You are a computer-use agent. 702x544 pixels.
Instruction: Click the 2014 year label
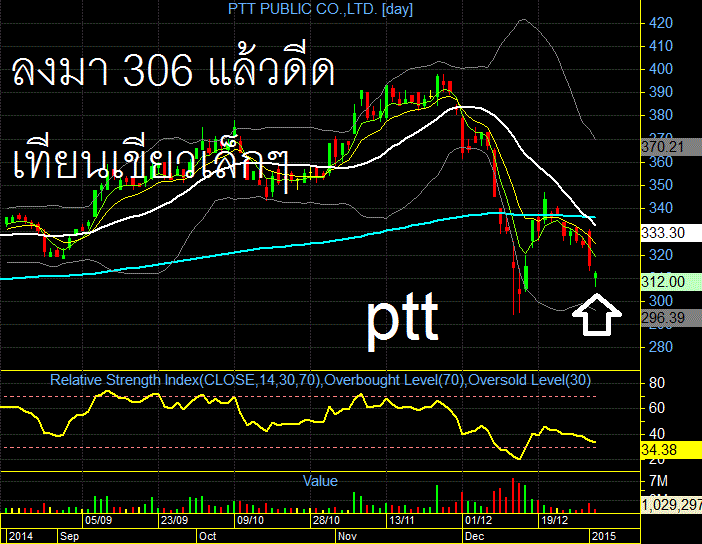point(21,536)
